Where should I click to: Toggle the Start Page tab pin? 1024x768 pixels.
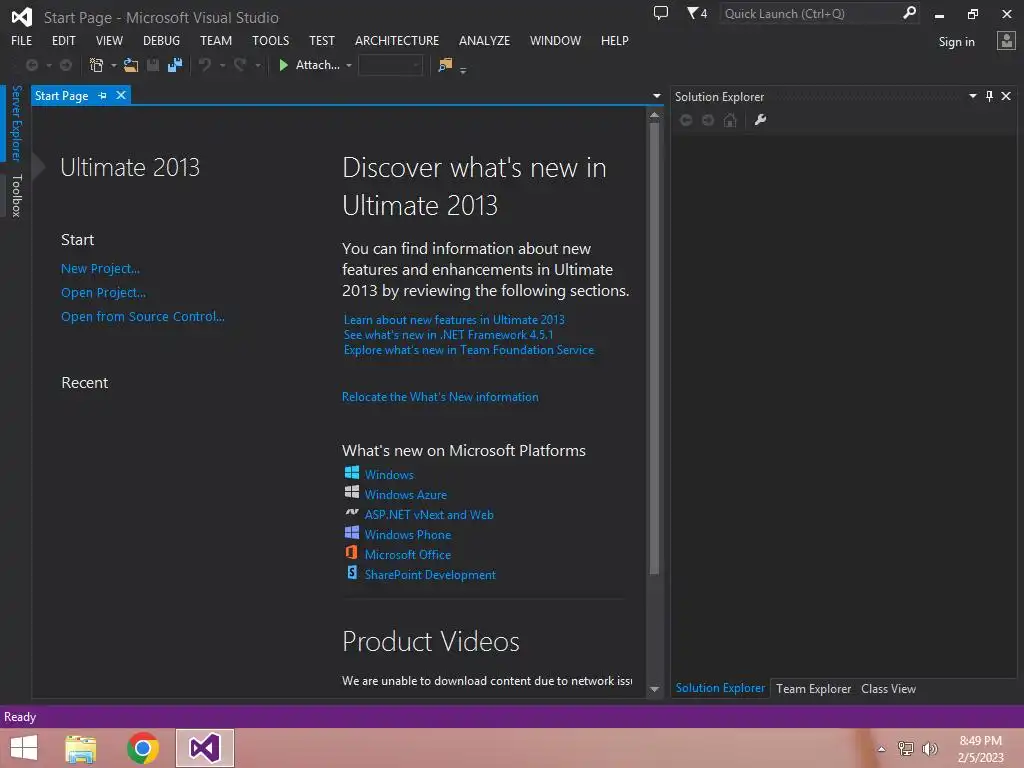[103, 96]
